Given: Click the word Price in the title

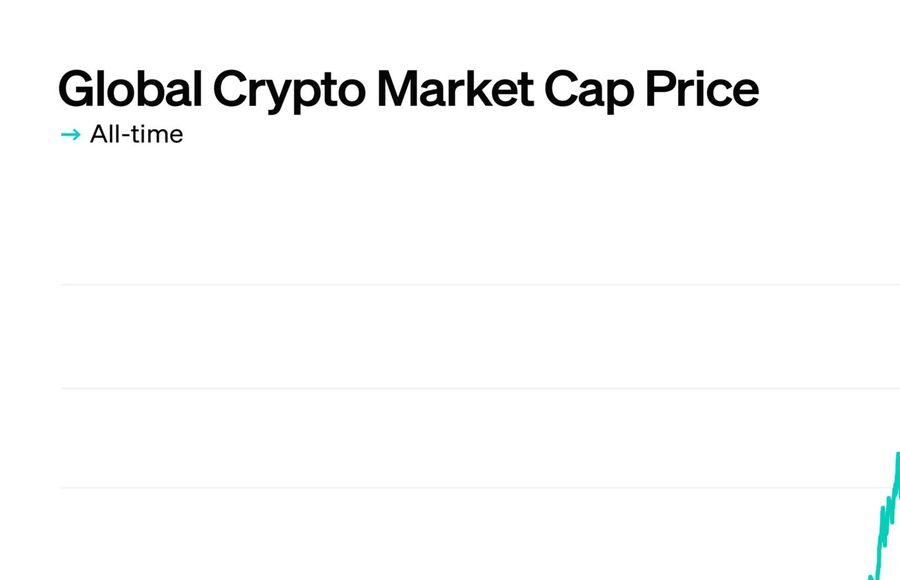Looking at the screenshot, I should tap(703, 88).
